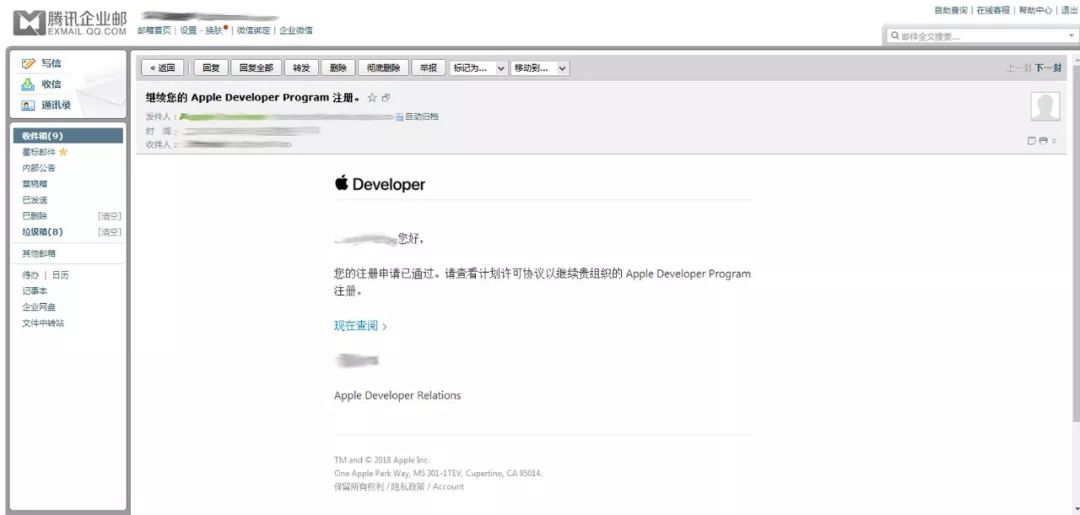Click the 通讯录 contacts card icon
Viewport: 1080px width, 515px height.
pyautogui.click(x=28, y=105)
